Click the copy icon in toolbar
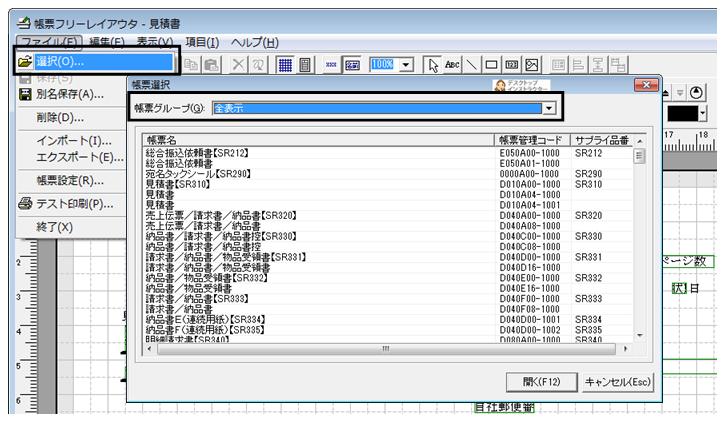This screenshot has height=428, width=726. pyautogui.click(x=191, y=65)
